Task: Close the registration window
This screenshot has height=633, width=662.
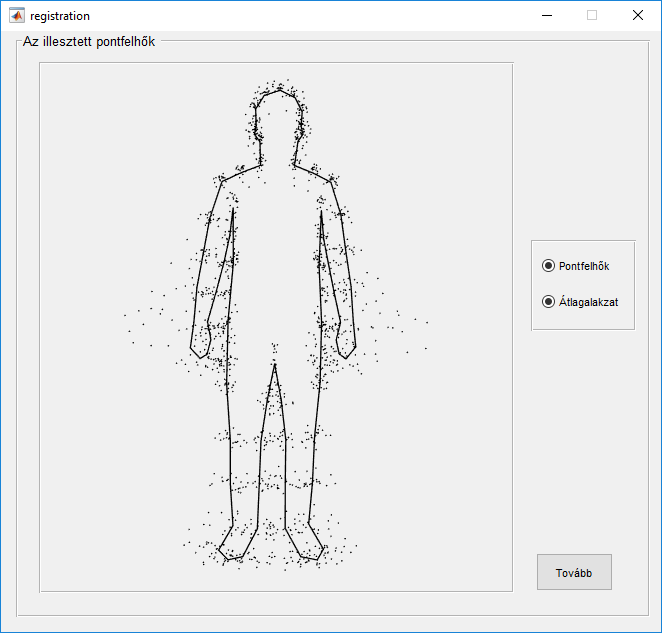Action: [638, 15]
